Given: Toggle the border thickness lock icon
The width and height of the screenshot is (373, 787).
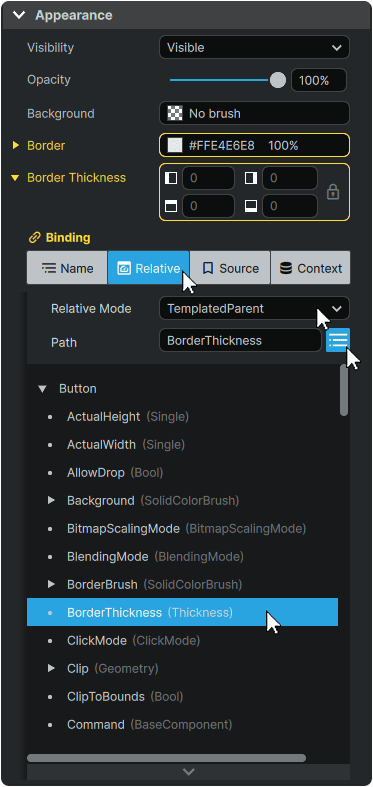Looking at the screenshot, I should pos(333,192).
